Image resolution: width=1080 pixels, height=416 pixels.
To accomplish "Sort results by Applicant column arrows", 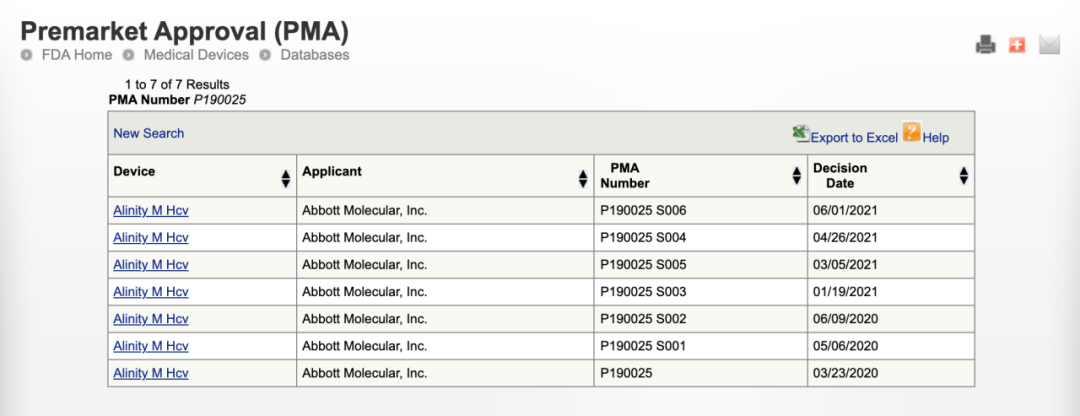I will point(583,178).
